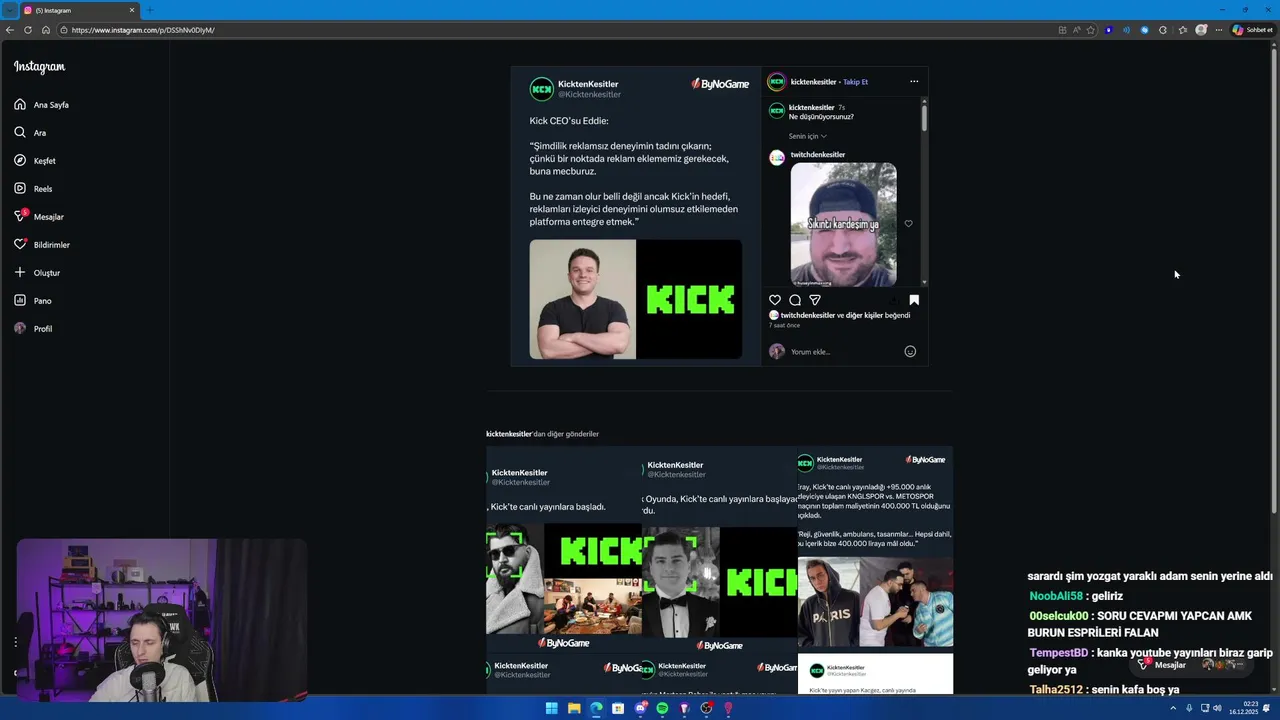Click the Instagram logo

click(x=39, y=67)
